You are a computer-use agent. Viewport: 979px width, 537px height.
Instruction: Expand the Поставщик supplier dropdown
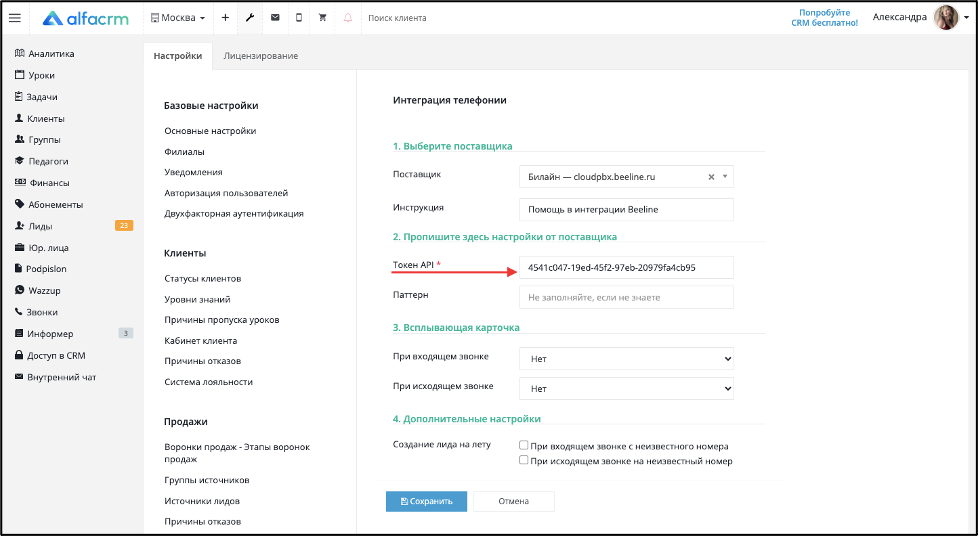(x=626, y=177)
